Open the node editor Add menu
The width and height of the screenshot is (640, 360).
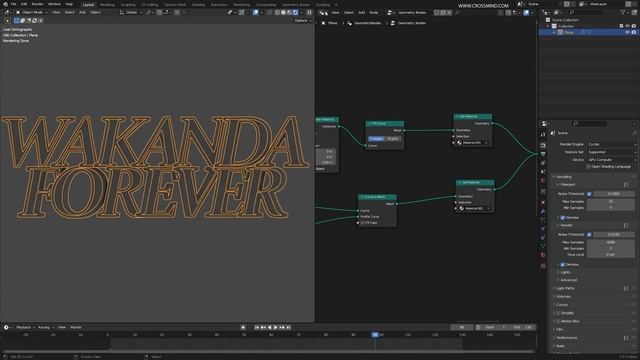pyautogui.click(x=362, y=13)
